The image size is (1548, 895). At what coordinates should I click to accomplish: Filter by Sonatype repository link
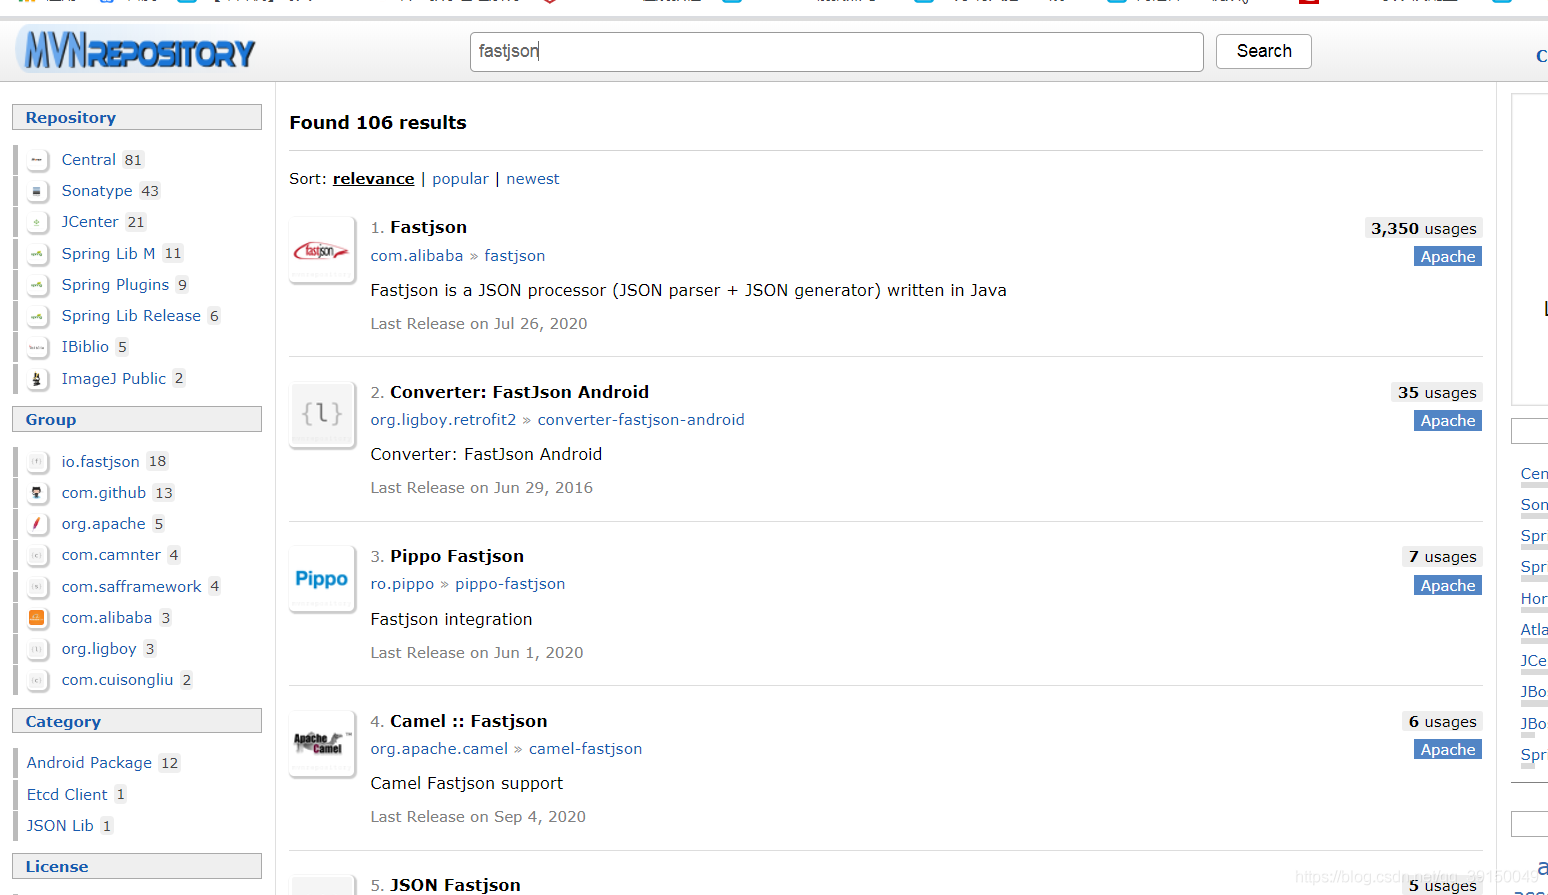[97, 191]
